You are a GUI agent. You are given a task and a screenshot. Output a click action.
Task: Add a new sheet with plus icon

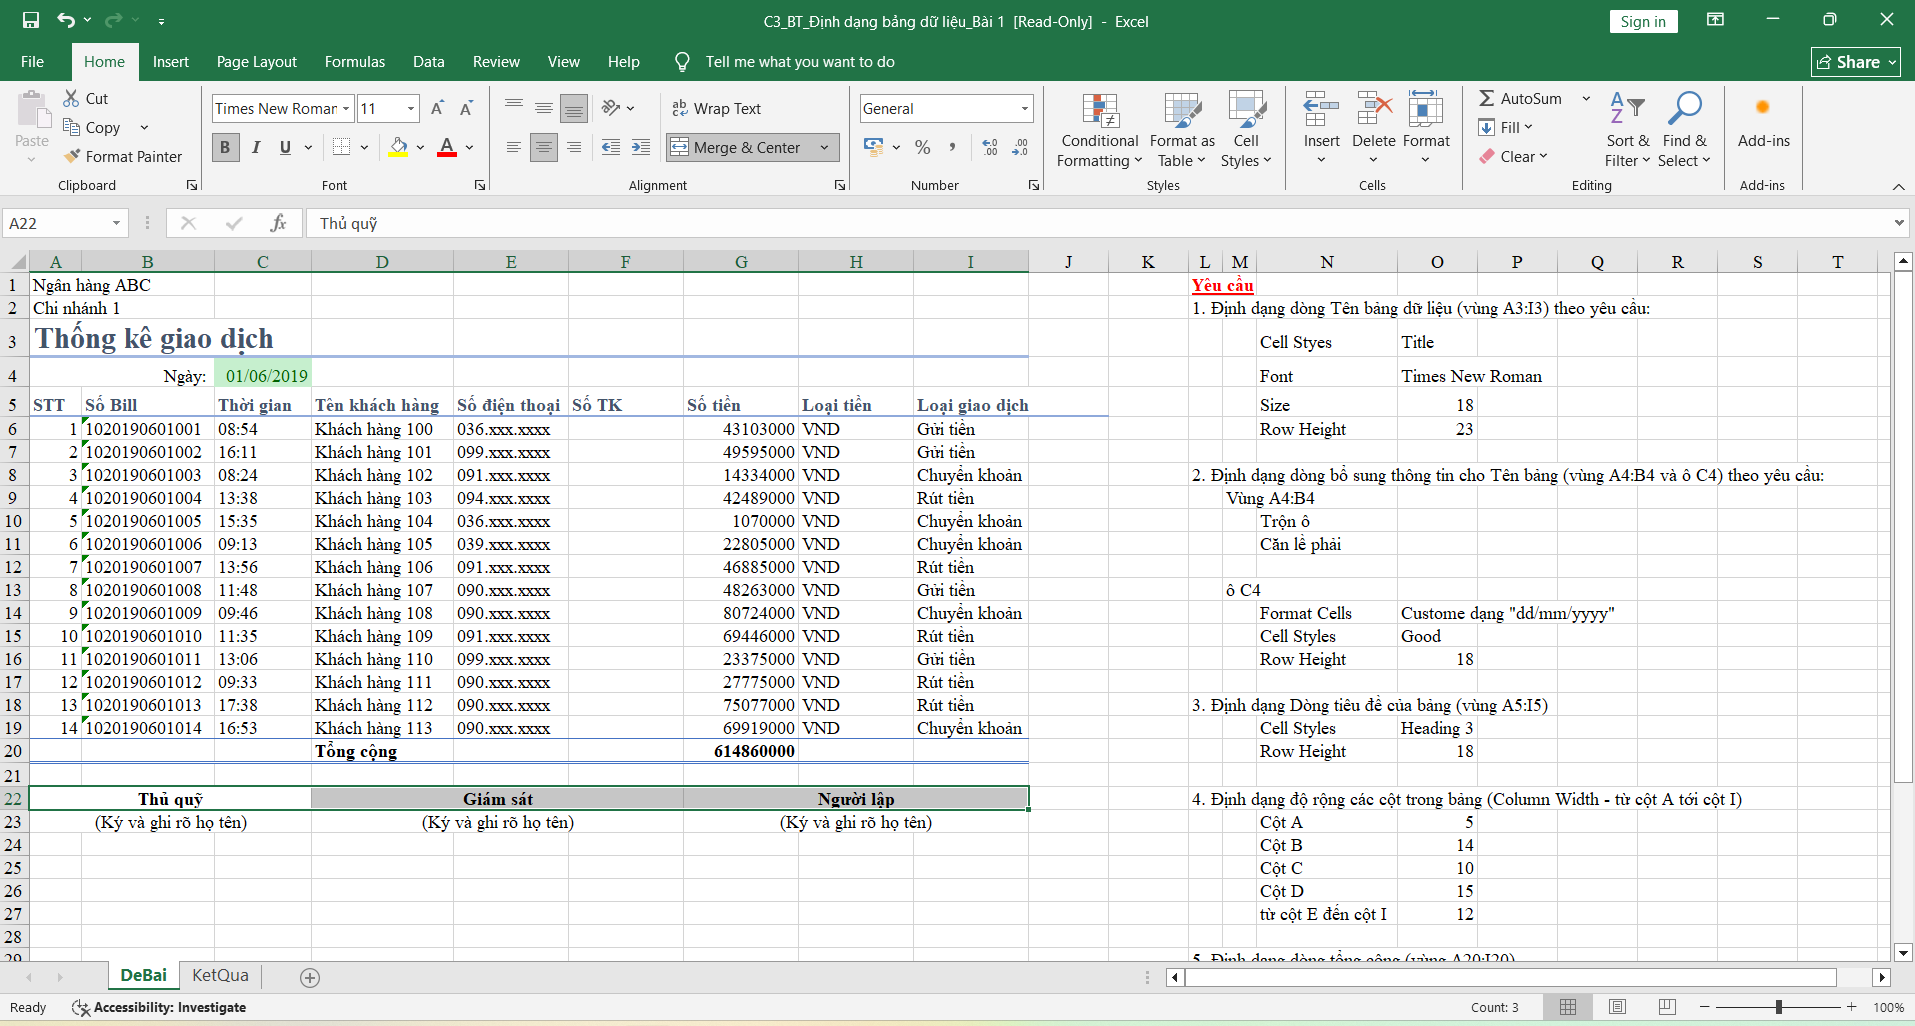310,977
